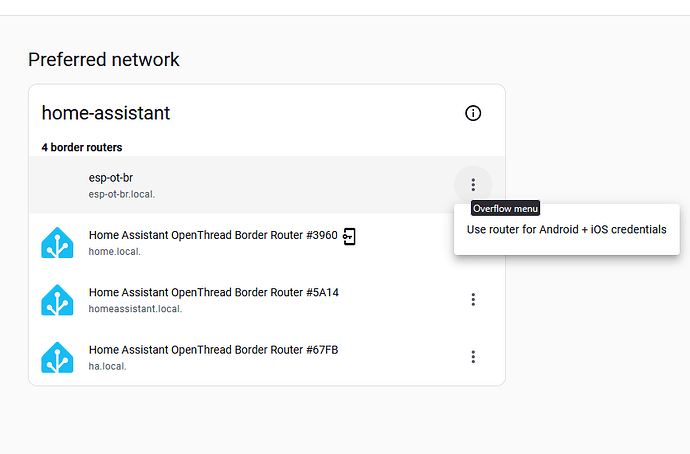Click Home Assistant logo beside Router #5A14
This screenshot has height=454, width=690.
coord(57,300)
